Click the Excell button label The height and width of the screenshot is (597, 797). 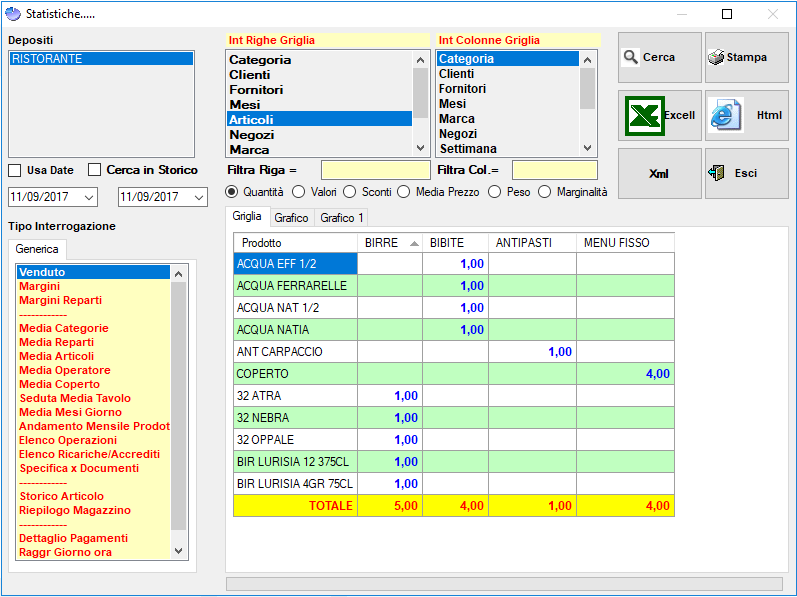[680, 115]
